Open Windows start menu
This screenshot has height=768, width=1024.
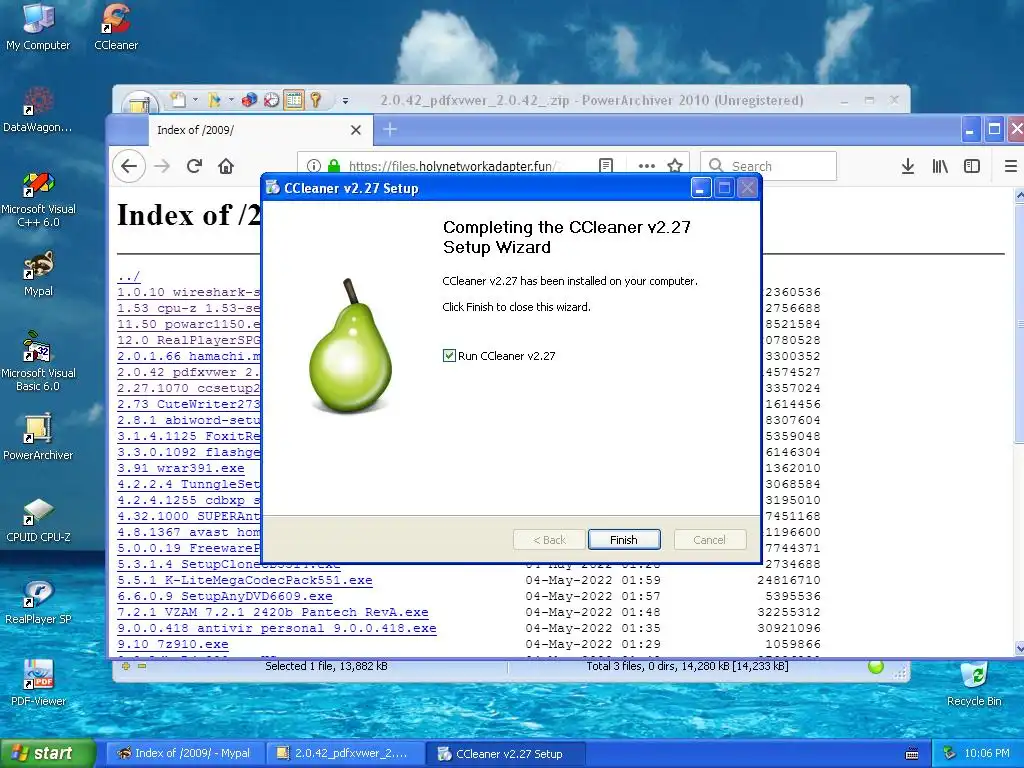point(46,753)
